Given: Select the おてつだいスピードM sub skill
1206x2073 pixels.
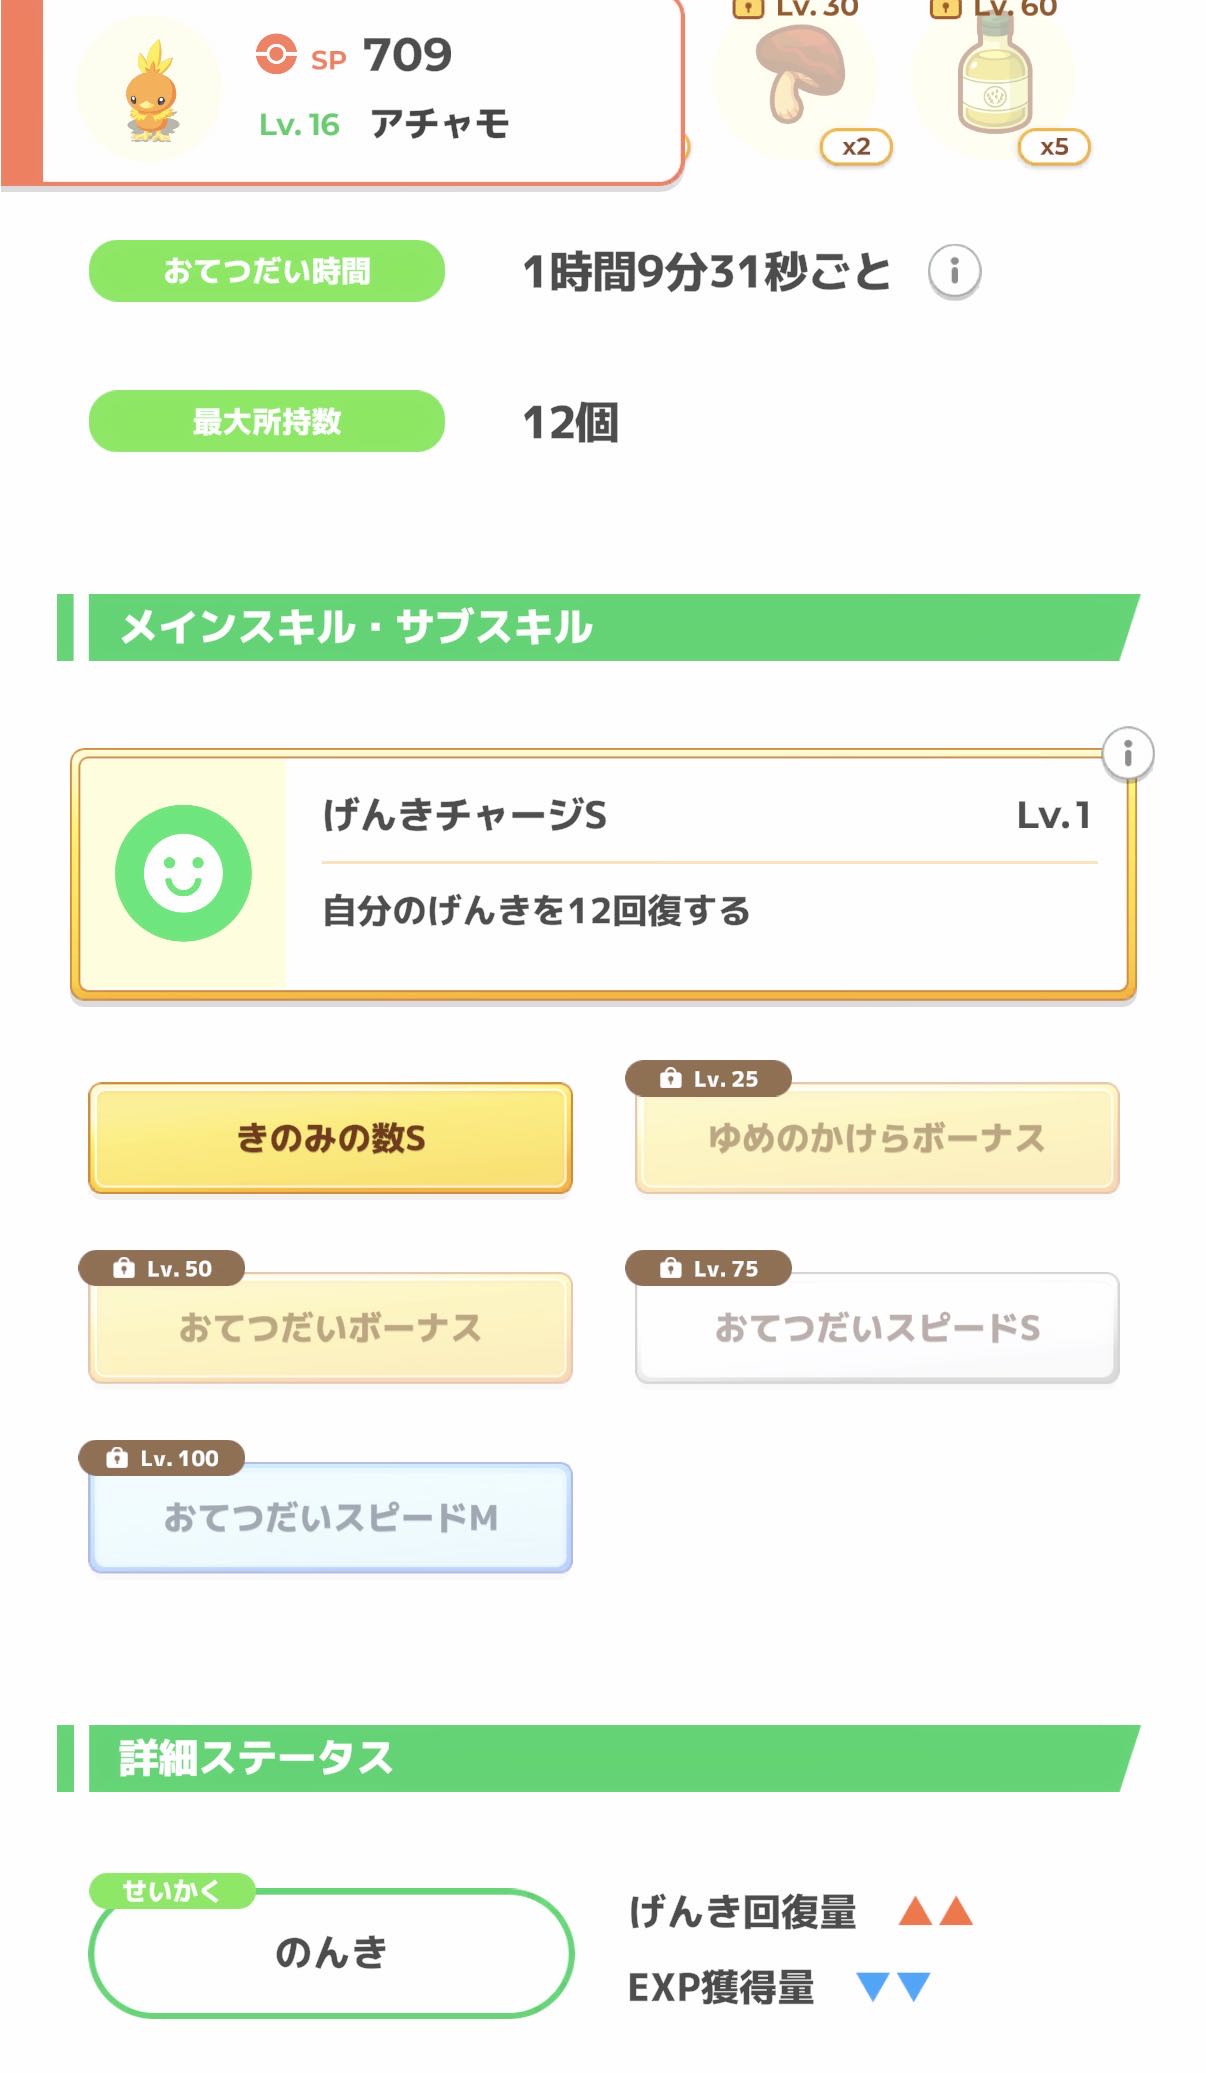Looking at the screenshot, I should pos(330,1519).
